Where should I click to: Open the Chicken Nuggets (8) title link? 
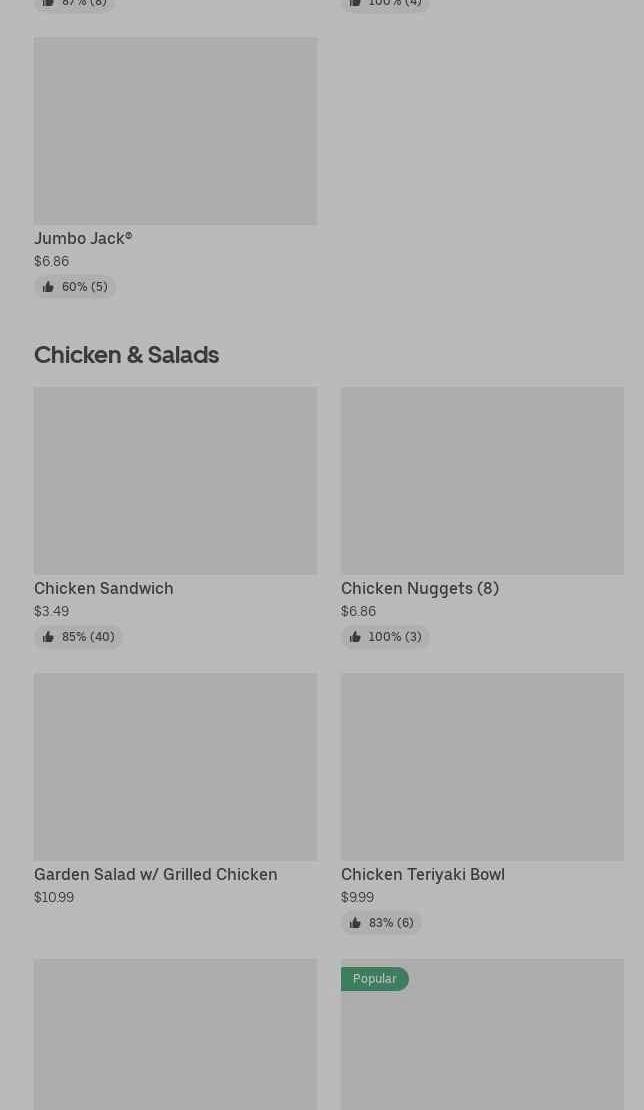coord(420,588)
